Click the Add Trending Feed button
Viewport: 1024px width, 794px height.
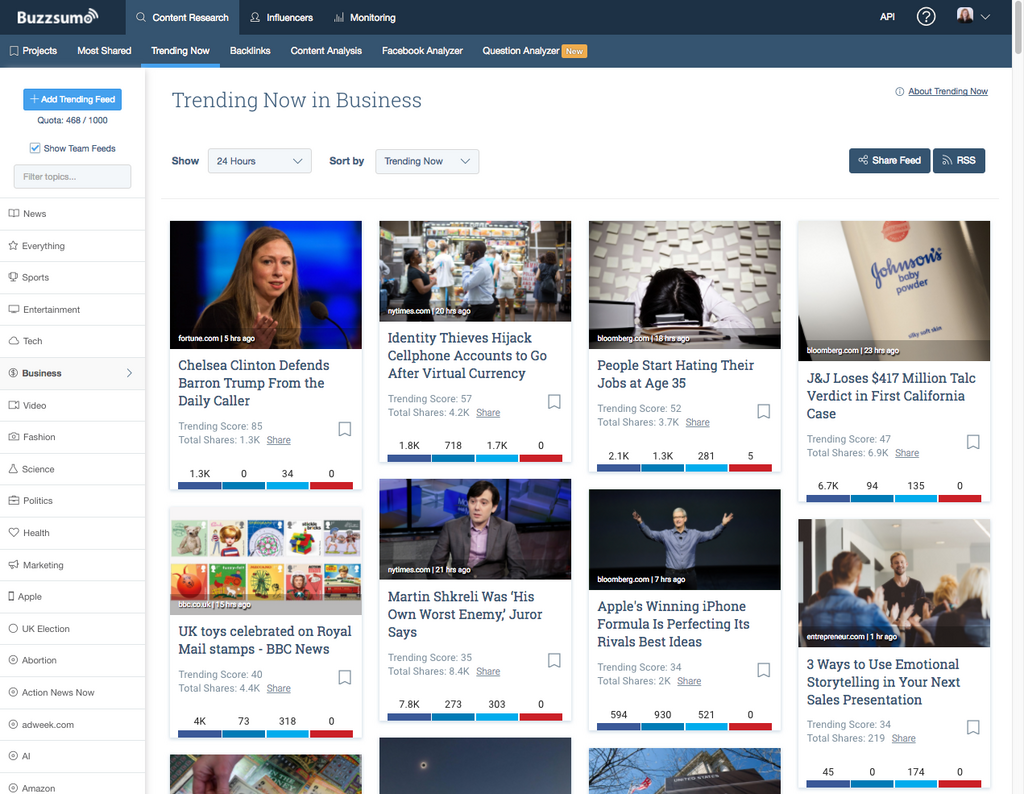tap(72, 99)
